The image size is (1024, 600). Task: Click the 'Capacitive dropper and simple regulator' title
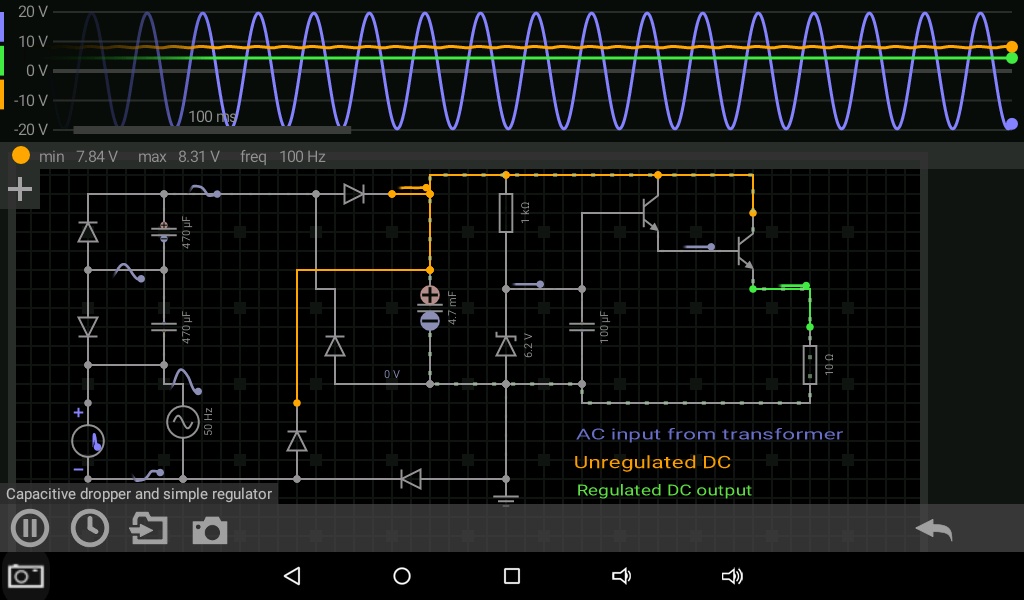tap(138, 494)
